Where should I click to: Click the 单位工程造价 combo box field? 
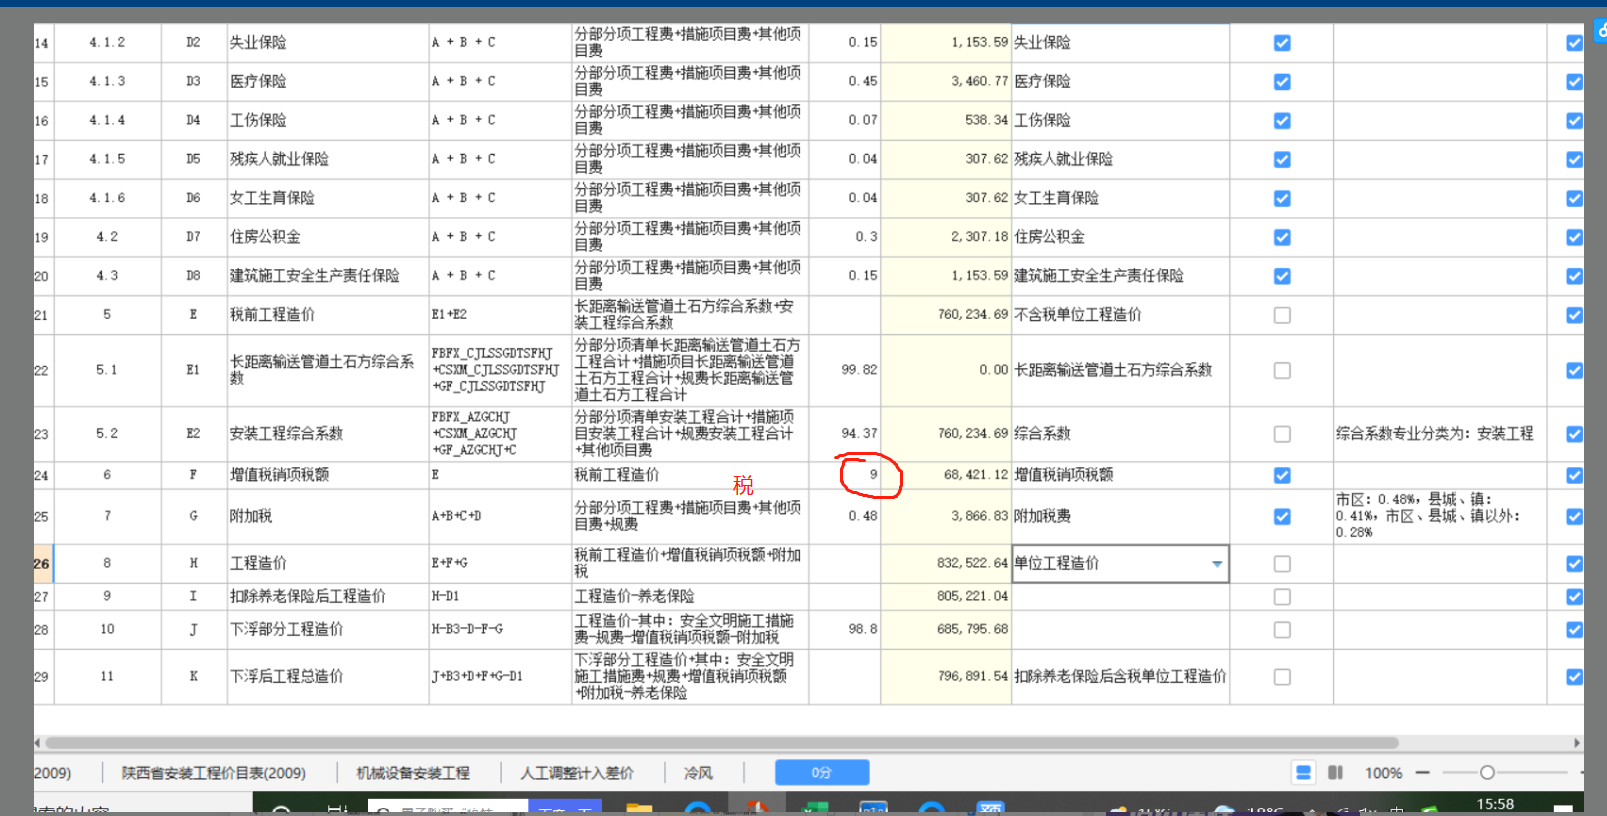(1120, 564)
